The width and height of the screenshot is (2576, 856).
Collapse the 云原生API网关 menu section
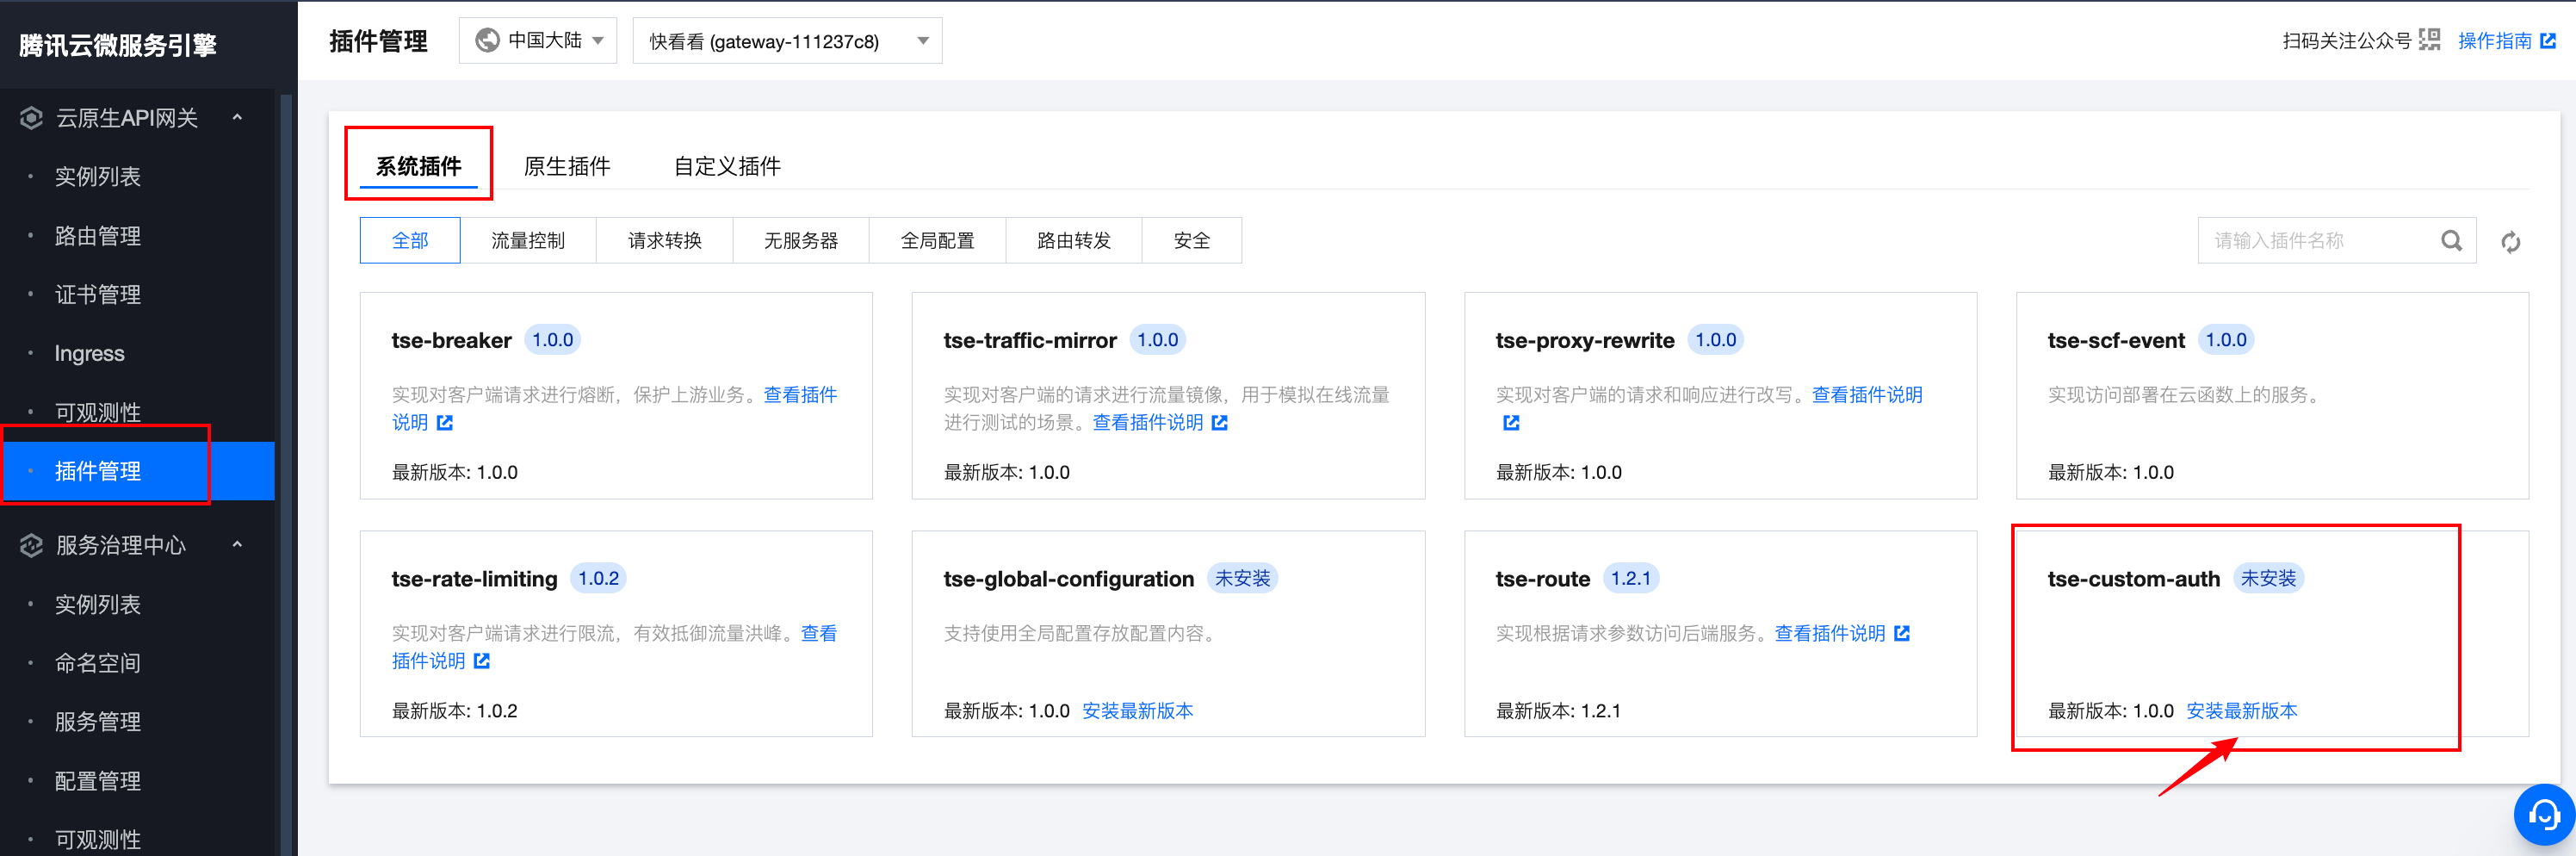coord(237,118)
